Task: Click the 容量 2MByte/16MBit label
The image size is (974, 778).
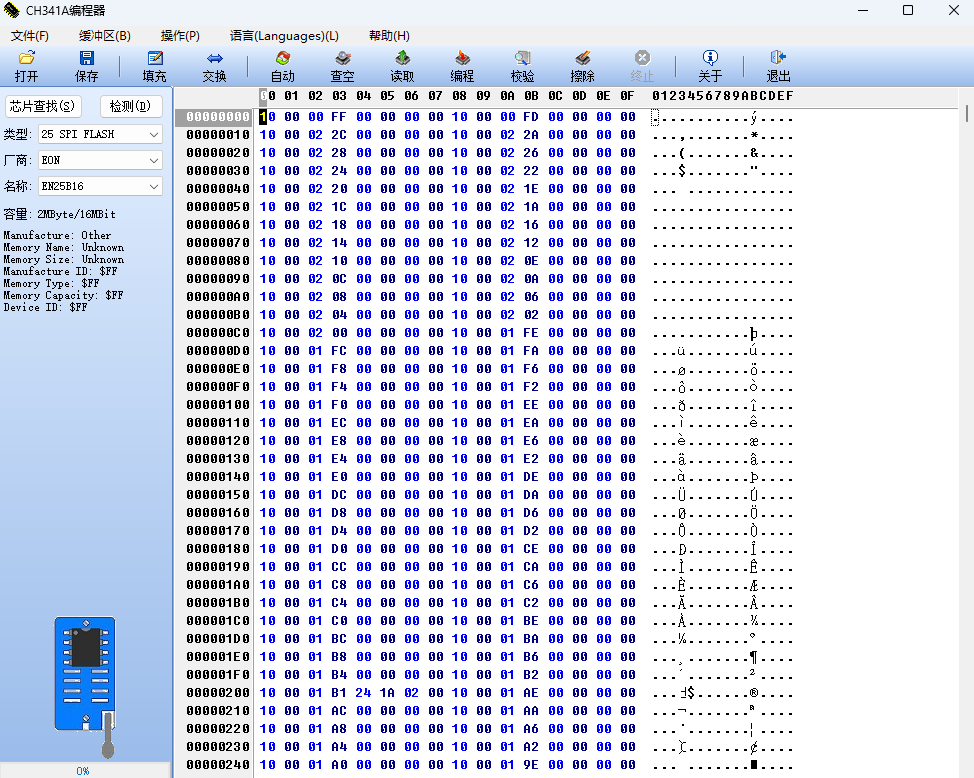Action: click(60, 214)
